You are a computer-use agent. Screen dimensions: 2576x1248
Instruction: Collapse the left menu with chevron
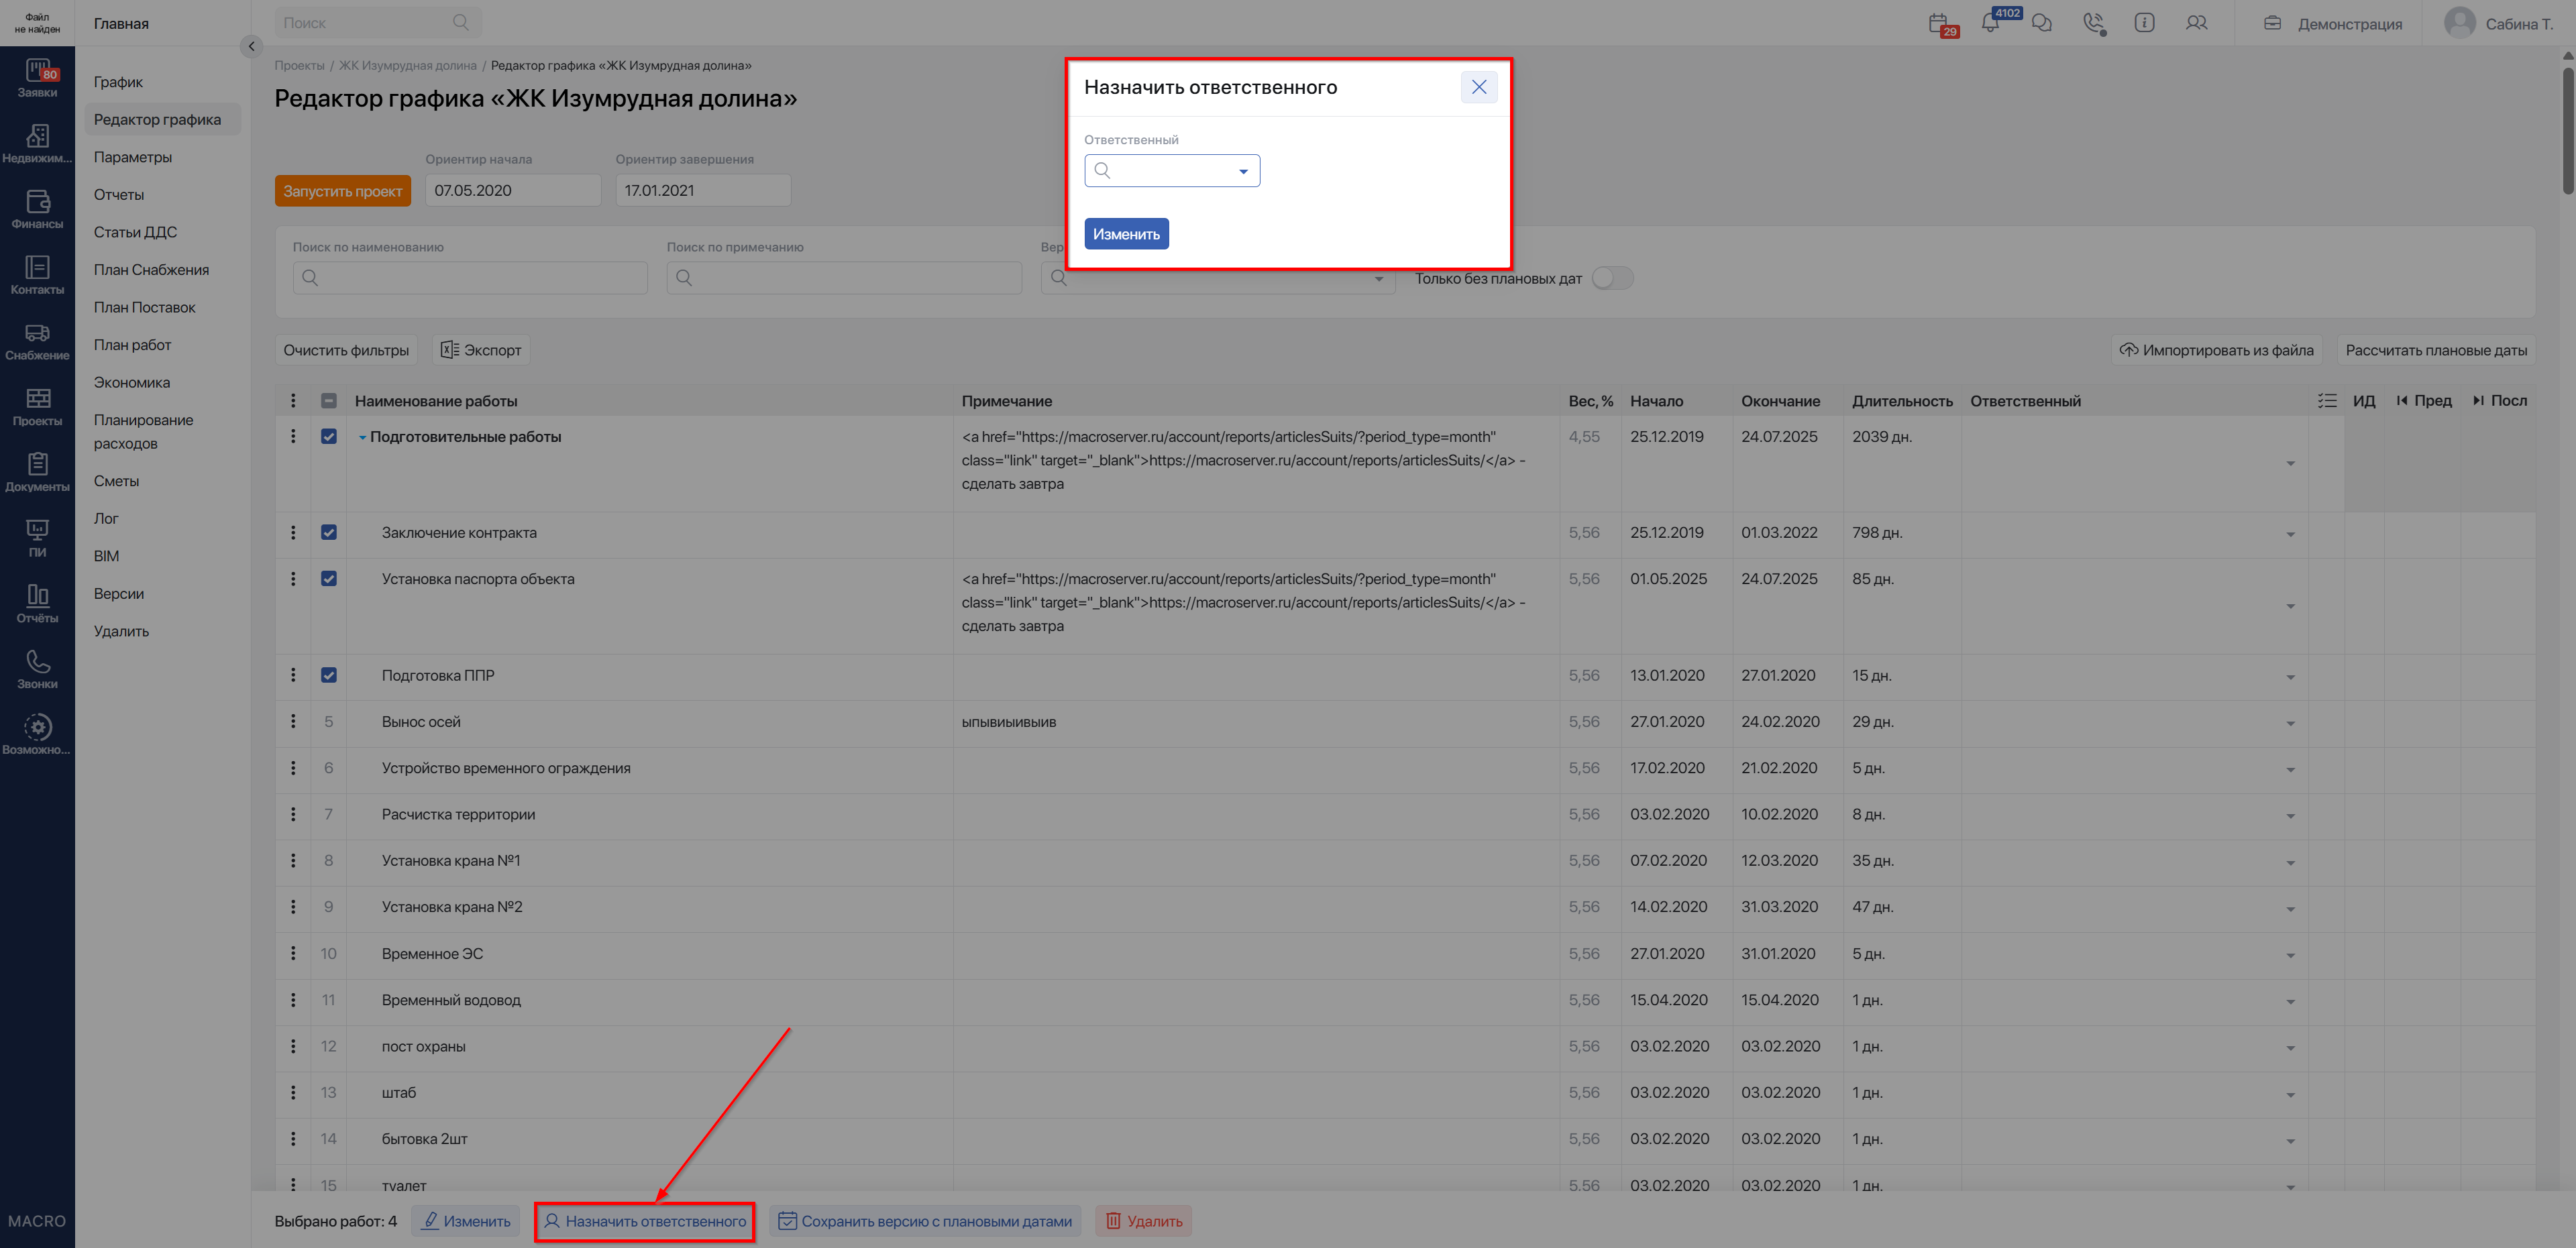pos(251,46)
